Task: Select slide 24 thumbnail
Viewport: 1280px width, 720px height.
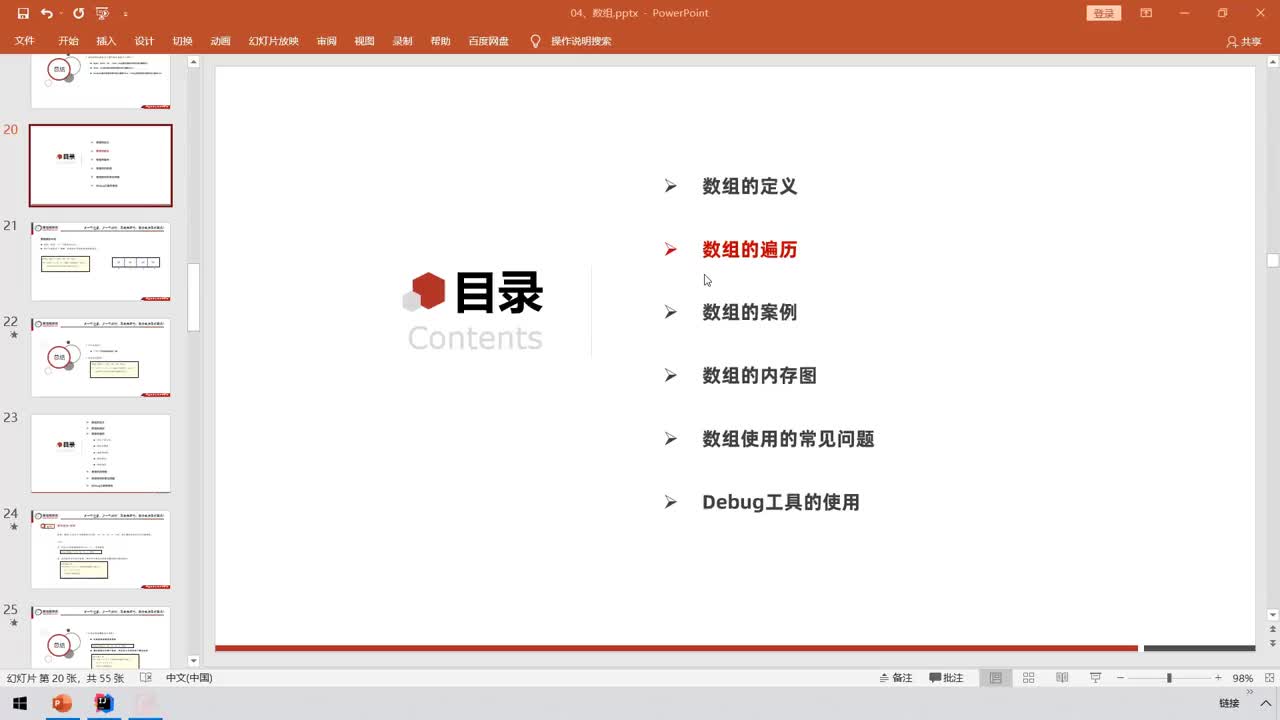Action: 100,549
